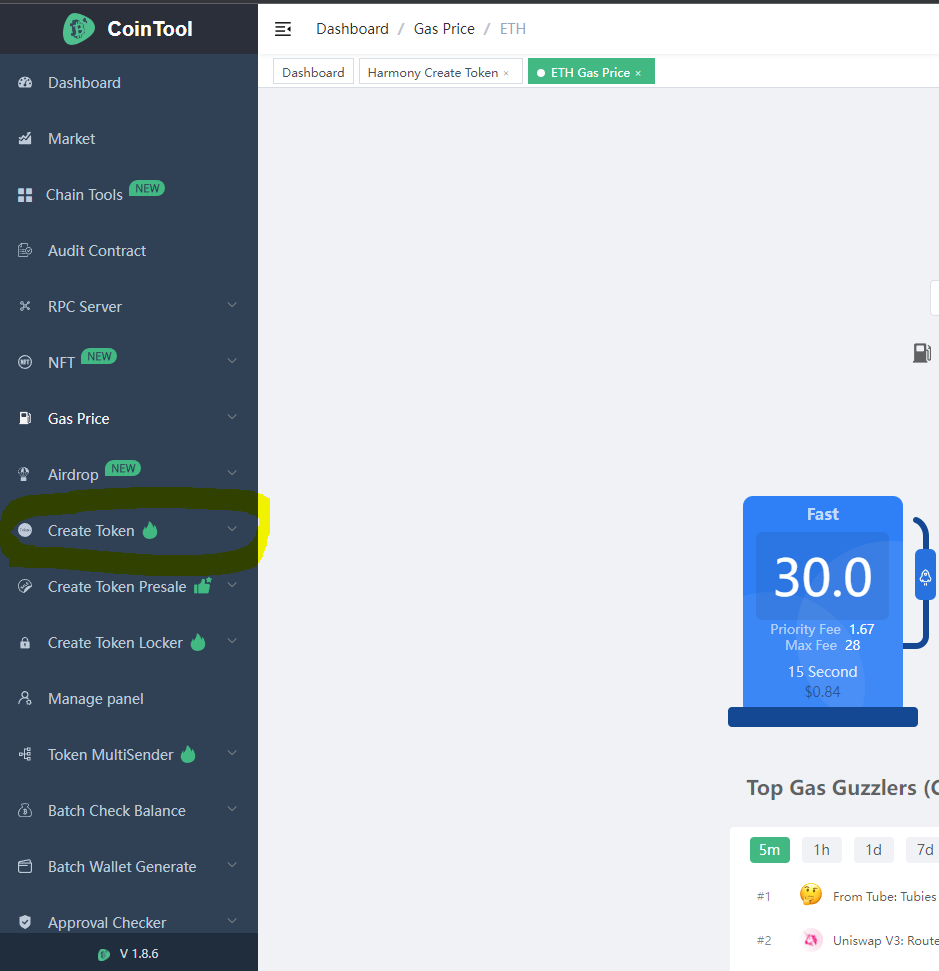The height and width of the screenshot is (971, 939).
Task: Open the From Tube: Tubies gas guzzler link
Action: click(884, 896)
